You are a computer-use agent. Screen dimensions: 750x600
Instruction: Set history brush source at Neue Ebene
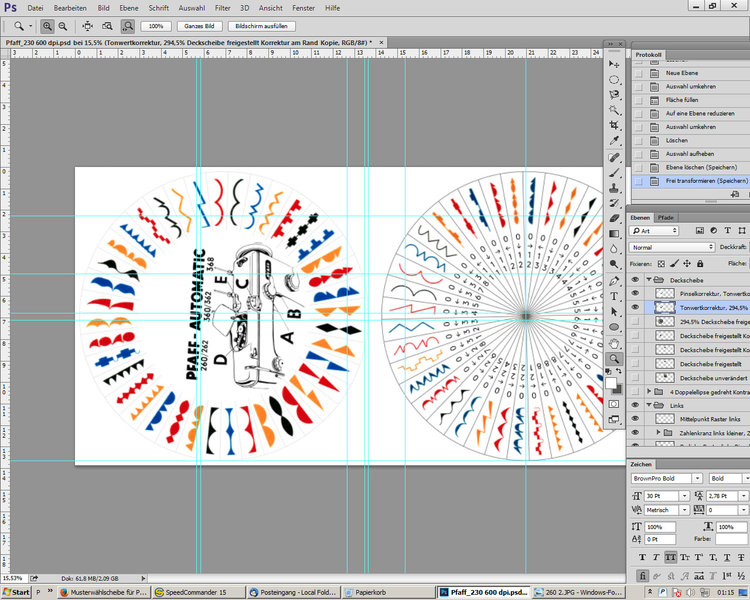pos(638,73)
